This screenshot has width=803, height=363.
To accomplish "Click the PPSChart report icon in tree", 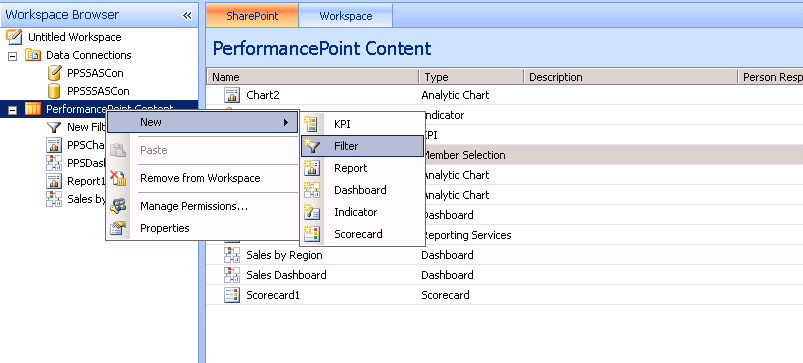I will point(54,145).
